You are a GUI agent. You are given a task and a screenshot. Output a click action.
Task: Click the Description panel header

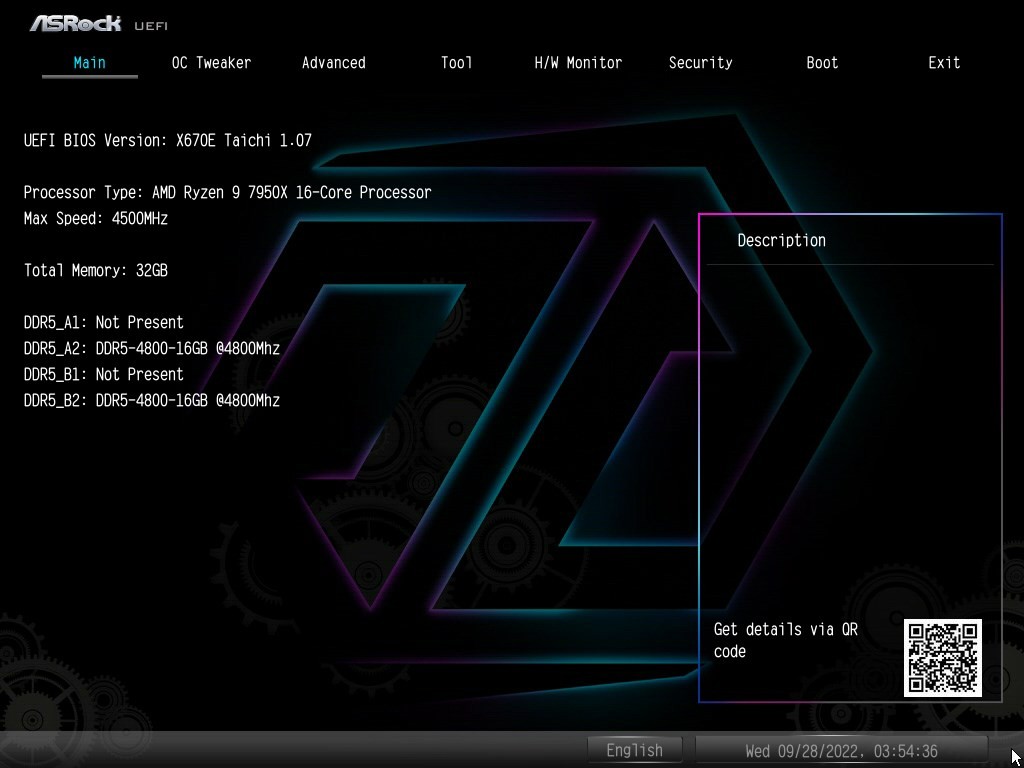tap(781, 240)
